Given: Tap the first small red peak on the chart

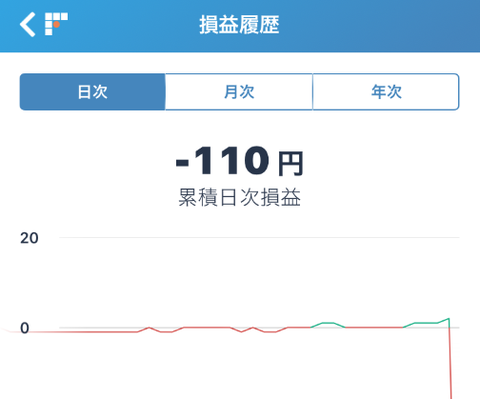Looking at the screenshot, I should [x=149, y=328].
